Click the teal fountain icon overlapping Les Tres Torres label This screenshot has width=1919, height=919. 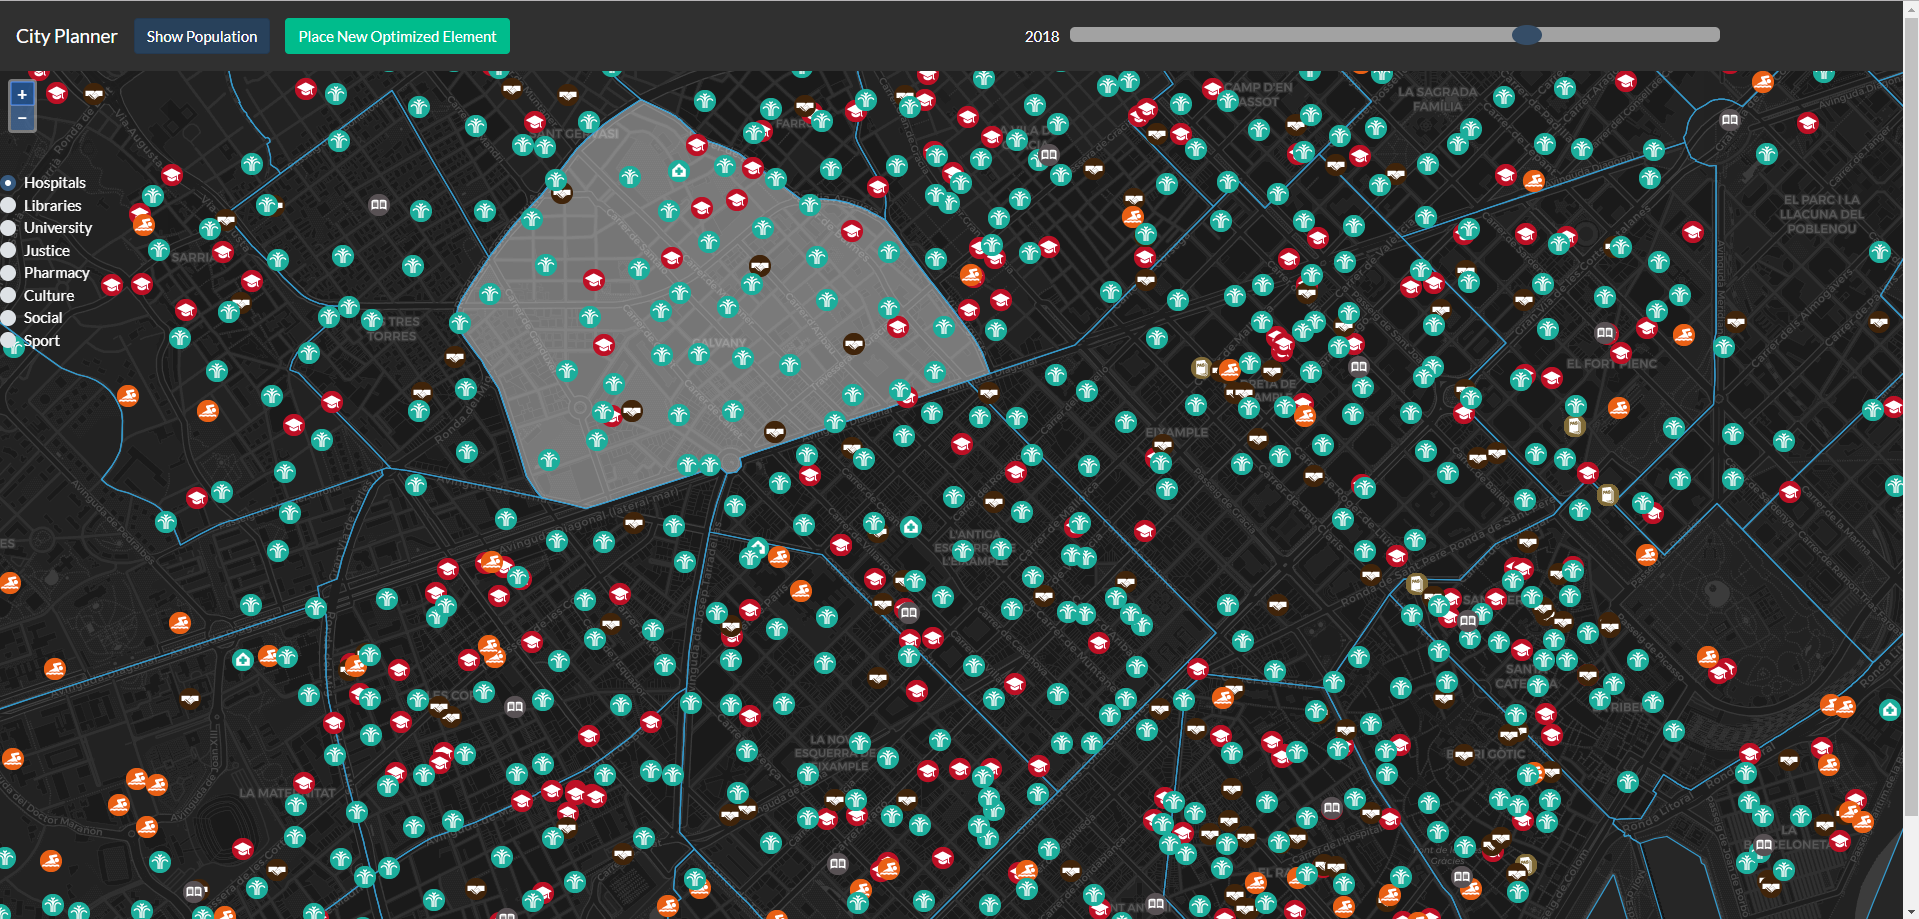click(x=372, y=320)
